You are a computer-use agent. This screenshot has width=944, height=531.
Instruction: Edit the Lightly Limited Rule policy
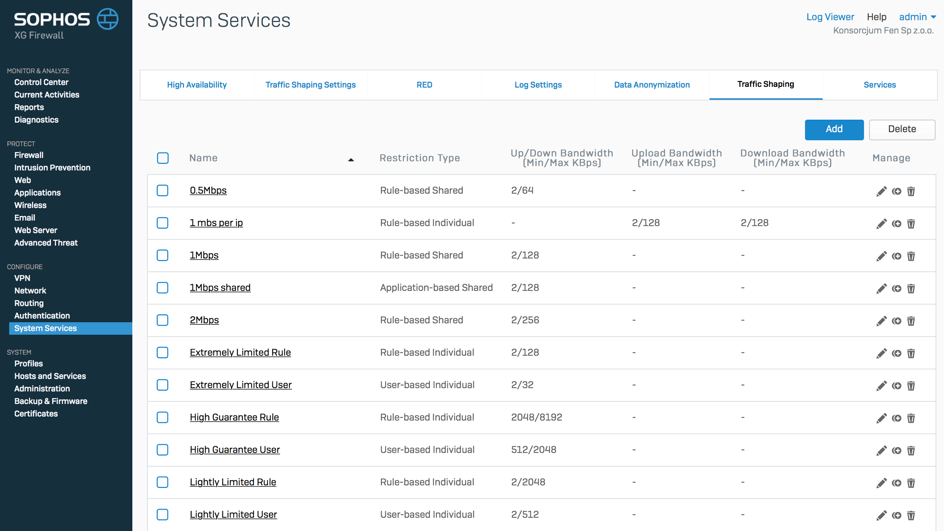click(881, 483)
